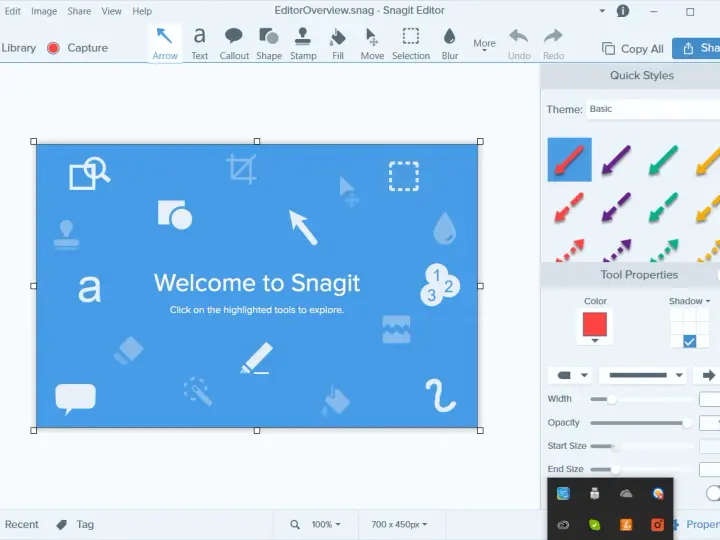The height and width of the screenshot is (540, 720).
Task: Switch to the Move tool
Action: (372, 44)
